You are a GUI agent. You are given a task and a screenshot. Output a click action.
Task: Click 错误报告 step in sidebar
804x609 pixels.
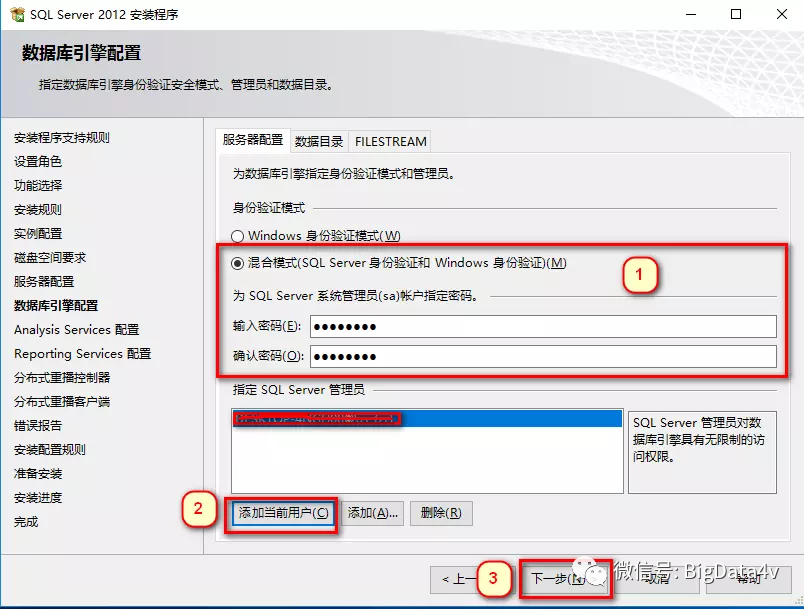pyautogui.click(x=37, y=425)
